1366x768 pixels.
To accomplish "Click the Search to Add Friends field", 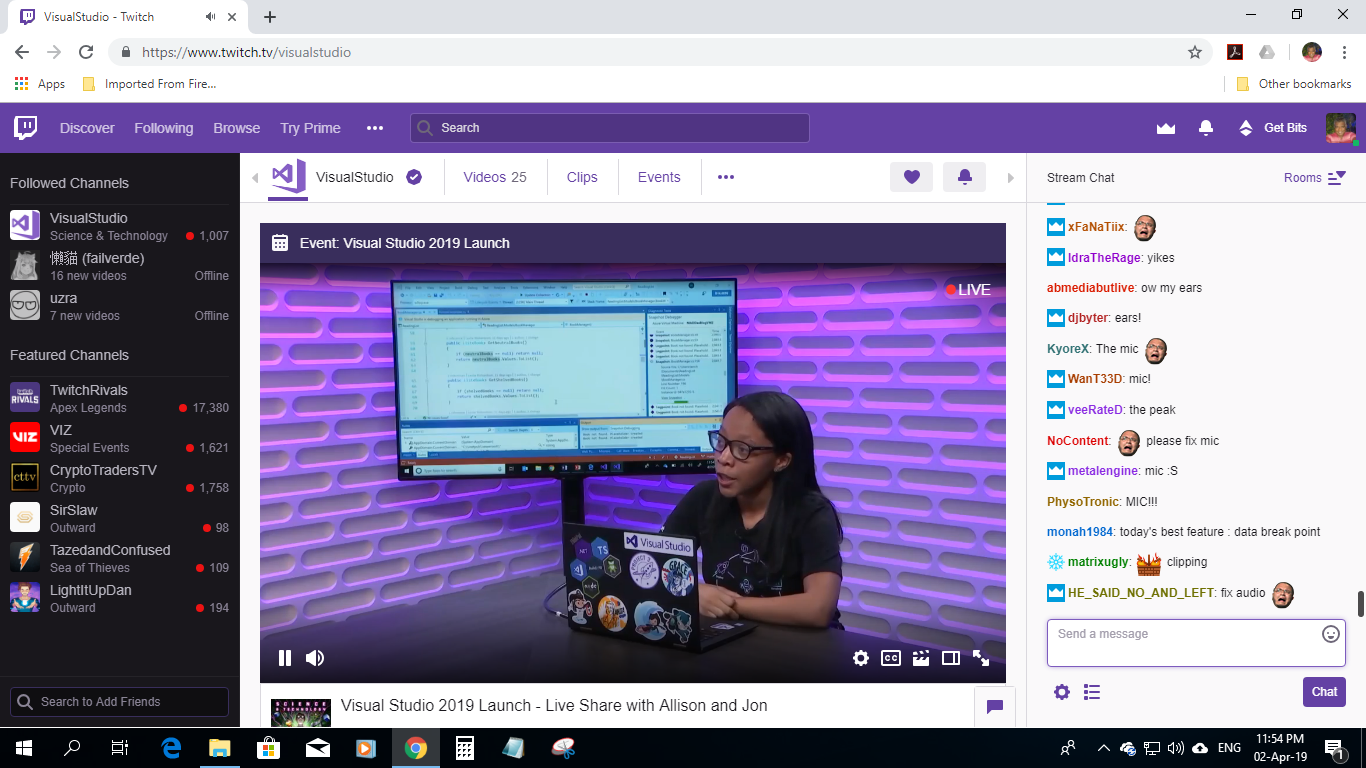I will click(x=119, y=702).
